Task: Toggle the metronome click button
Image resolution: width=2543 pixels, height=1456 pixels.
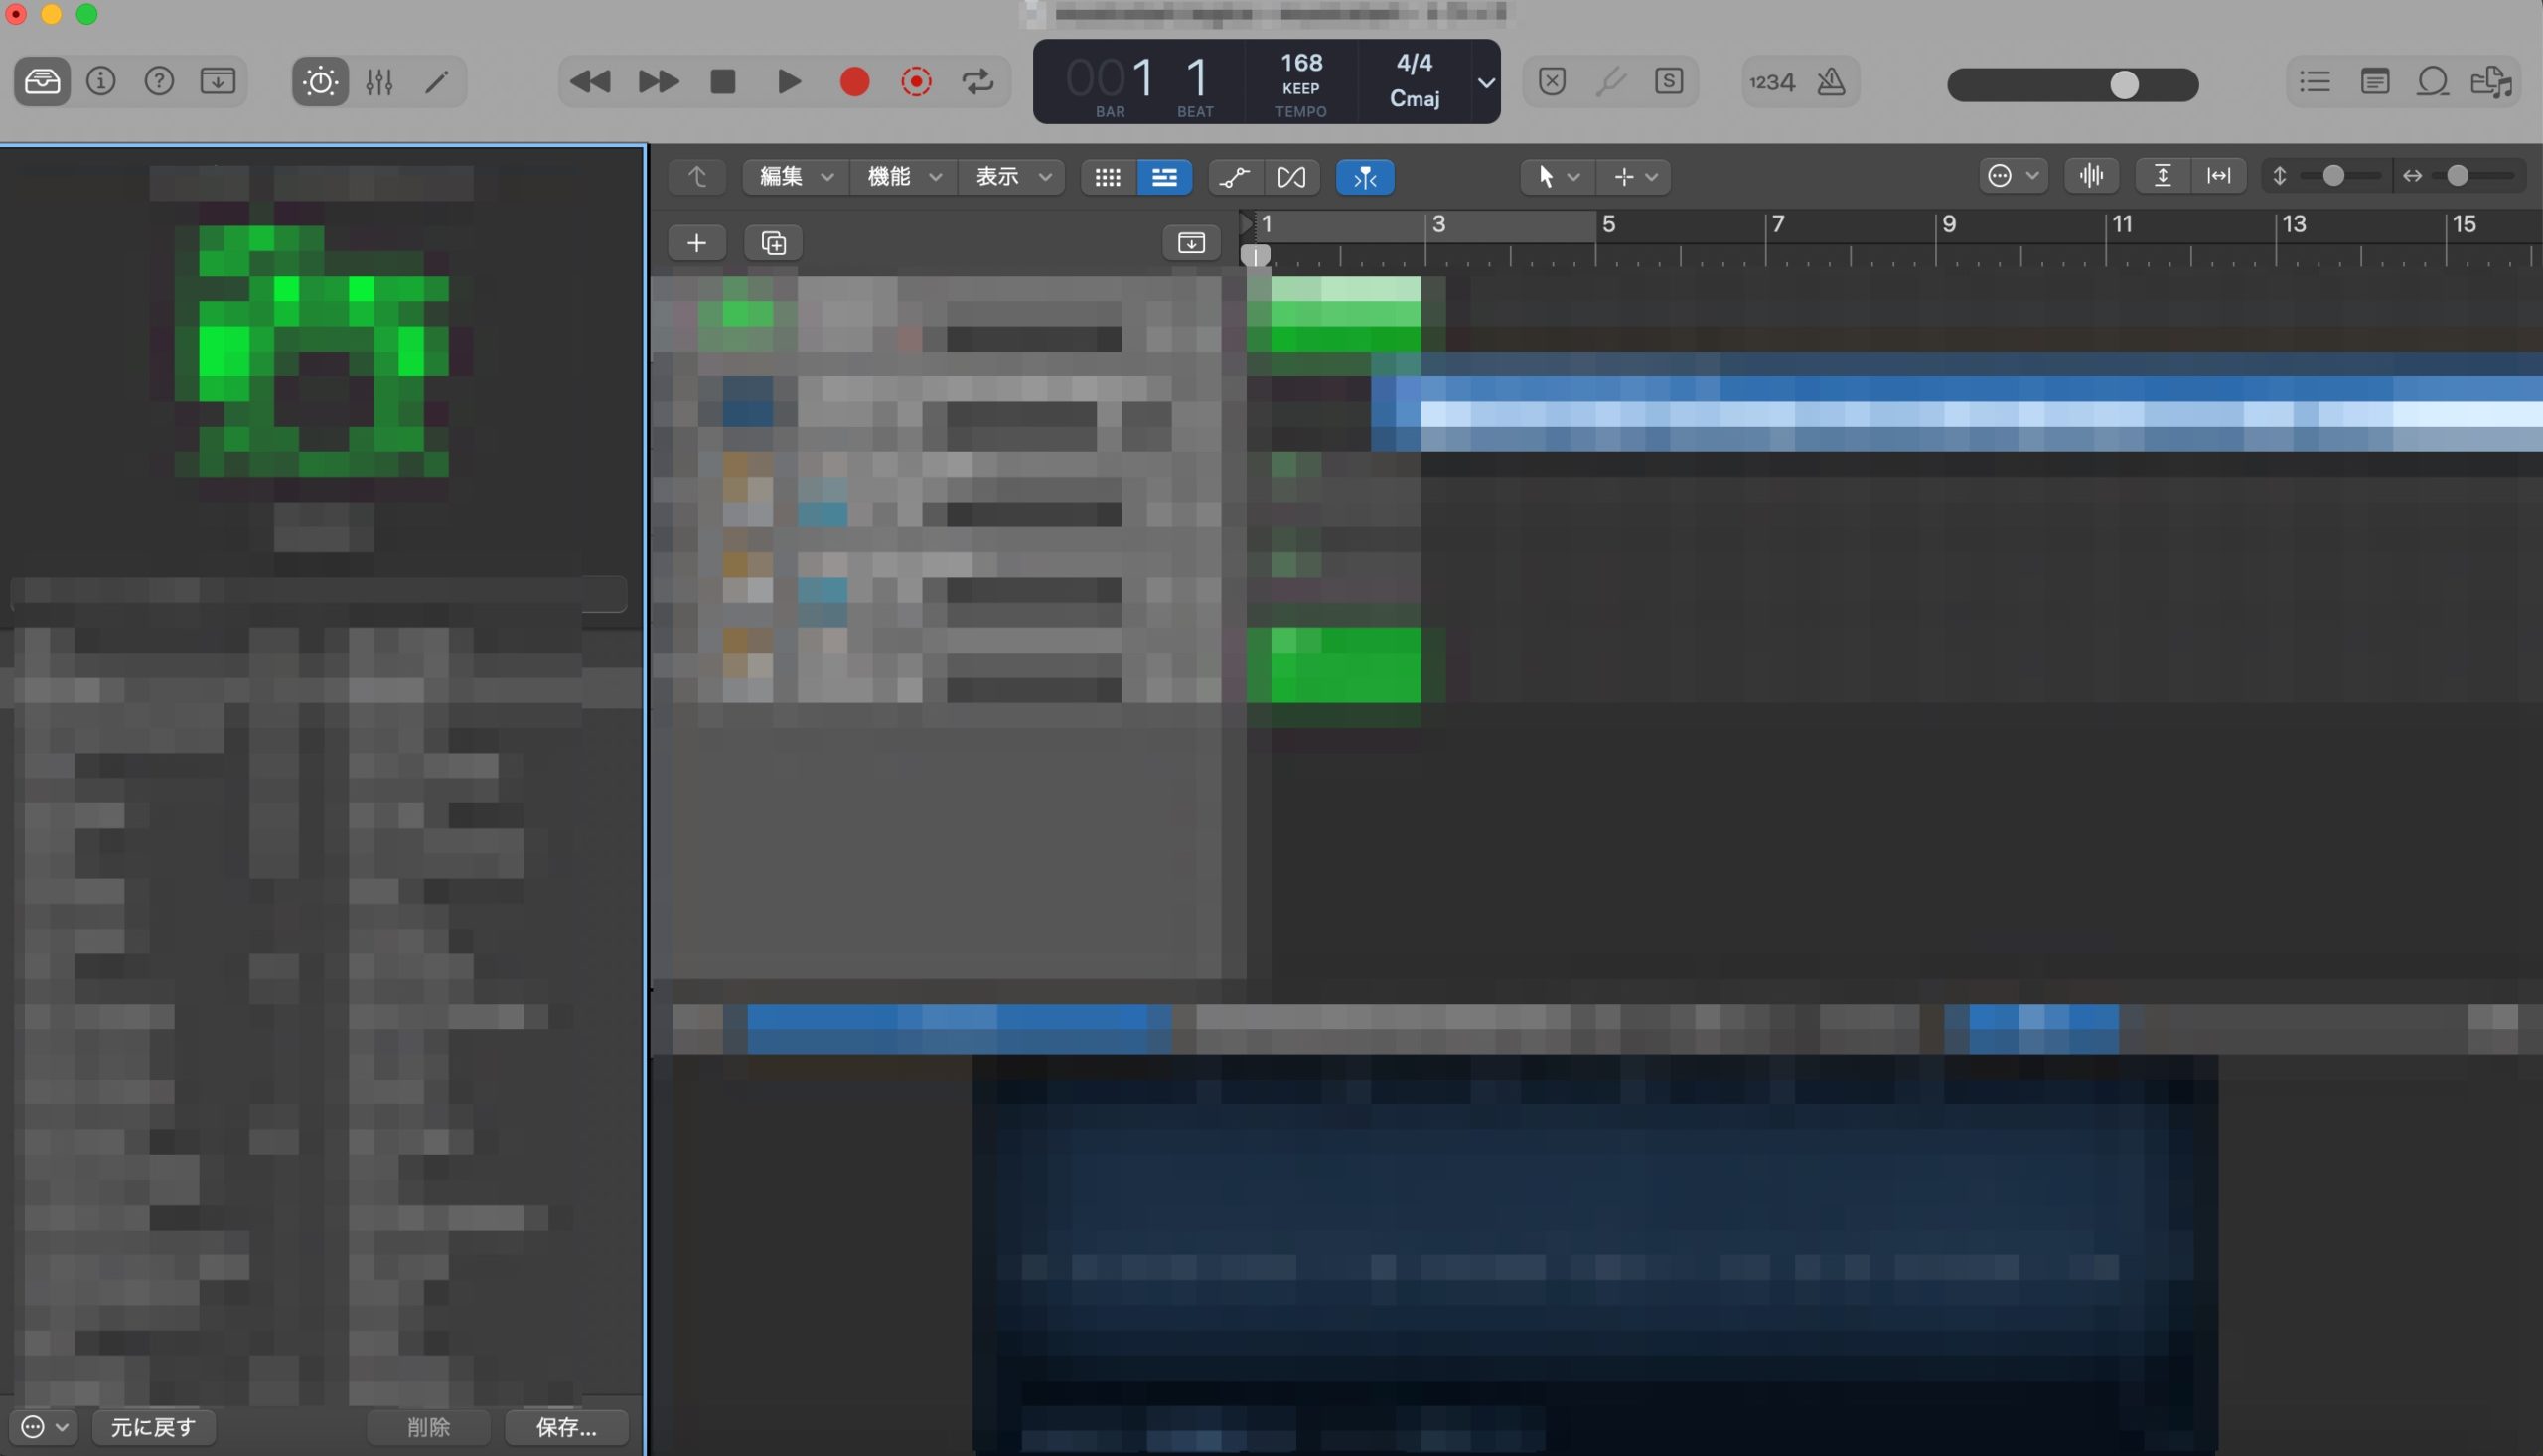Action: pyautogui.click(x=1830, y=81)
